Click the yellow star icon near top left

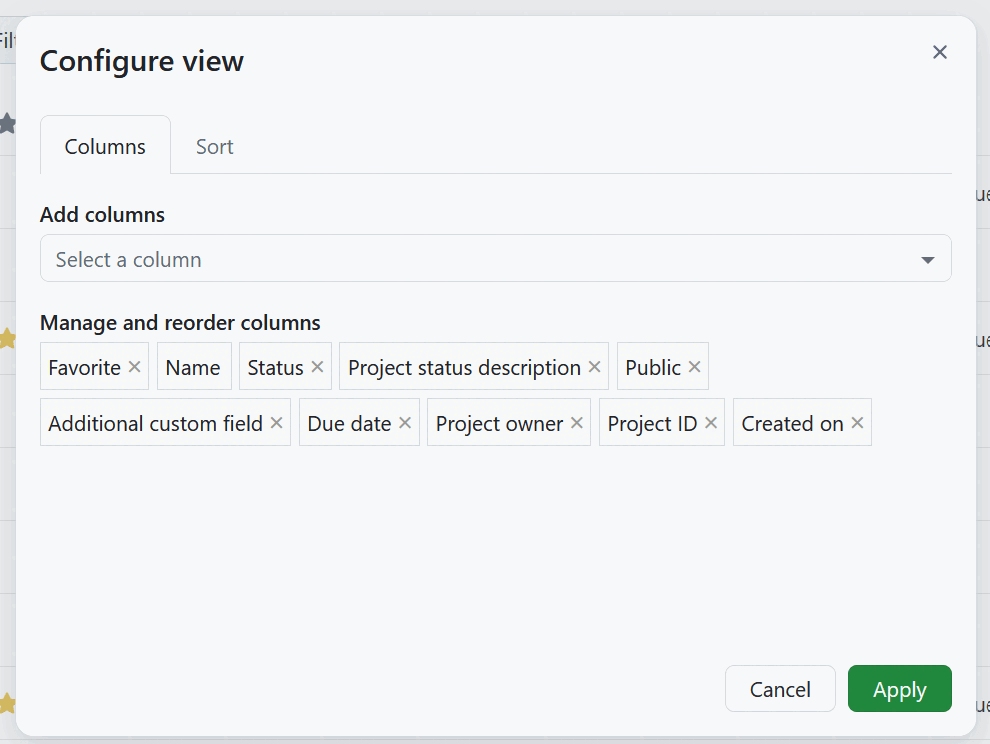point(8,123)
